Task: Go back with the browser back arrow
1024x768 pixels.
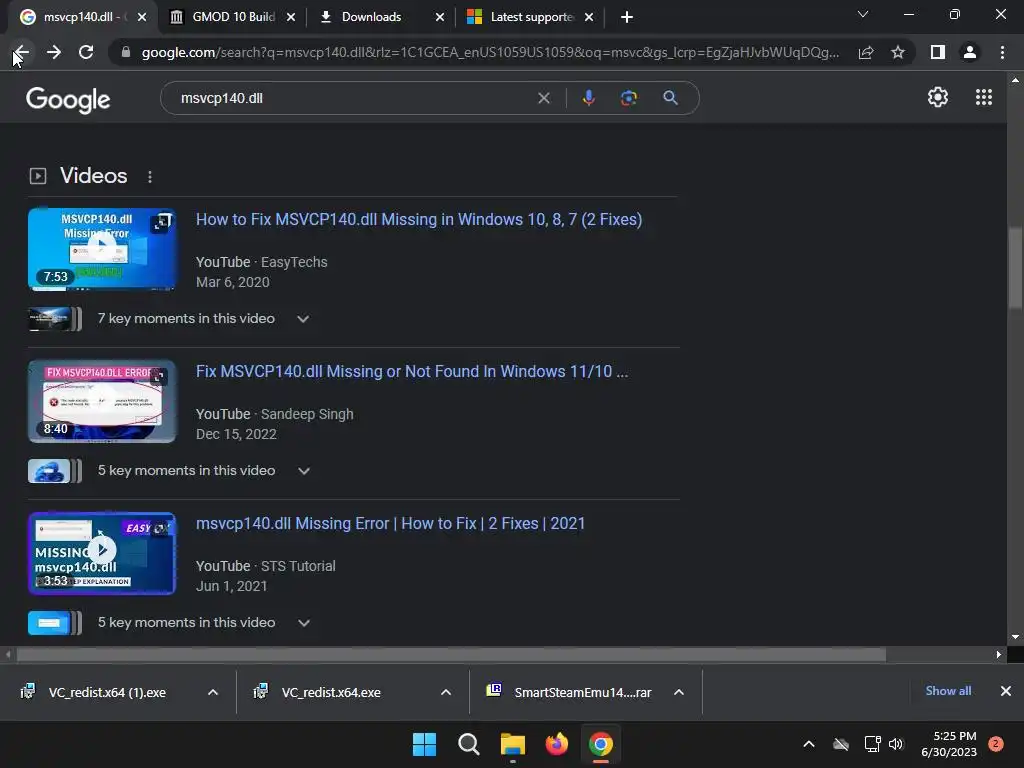Action: (21, 52)
